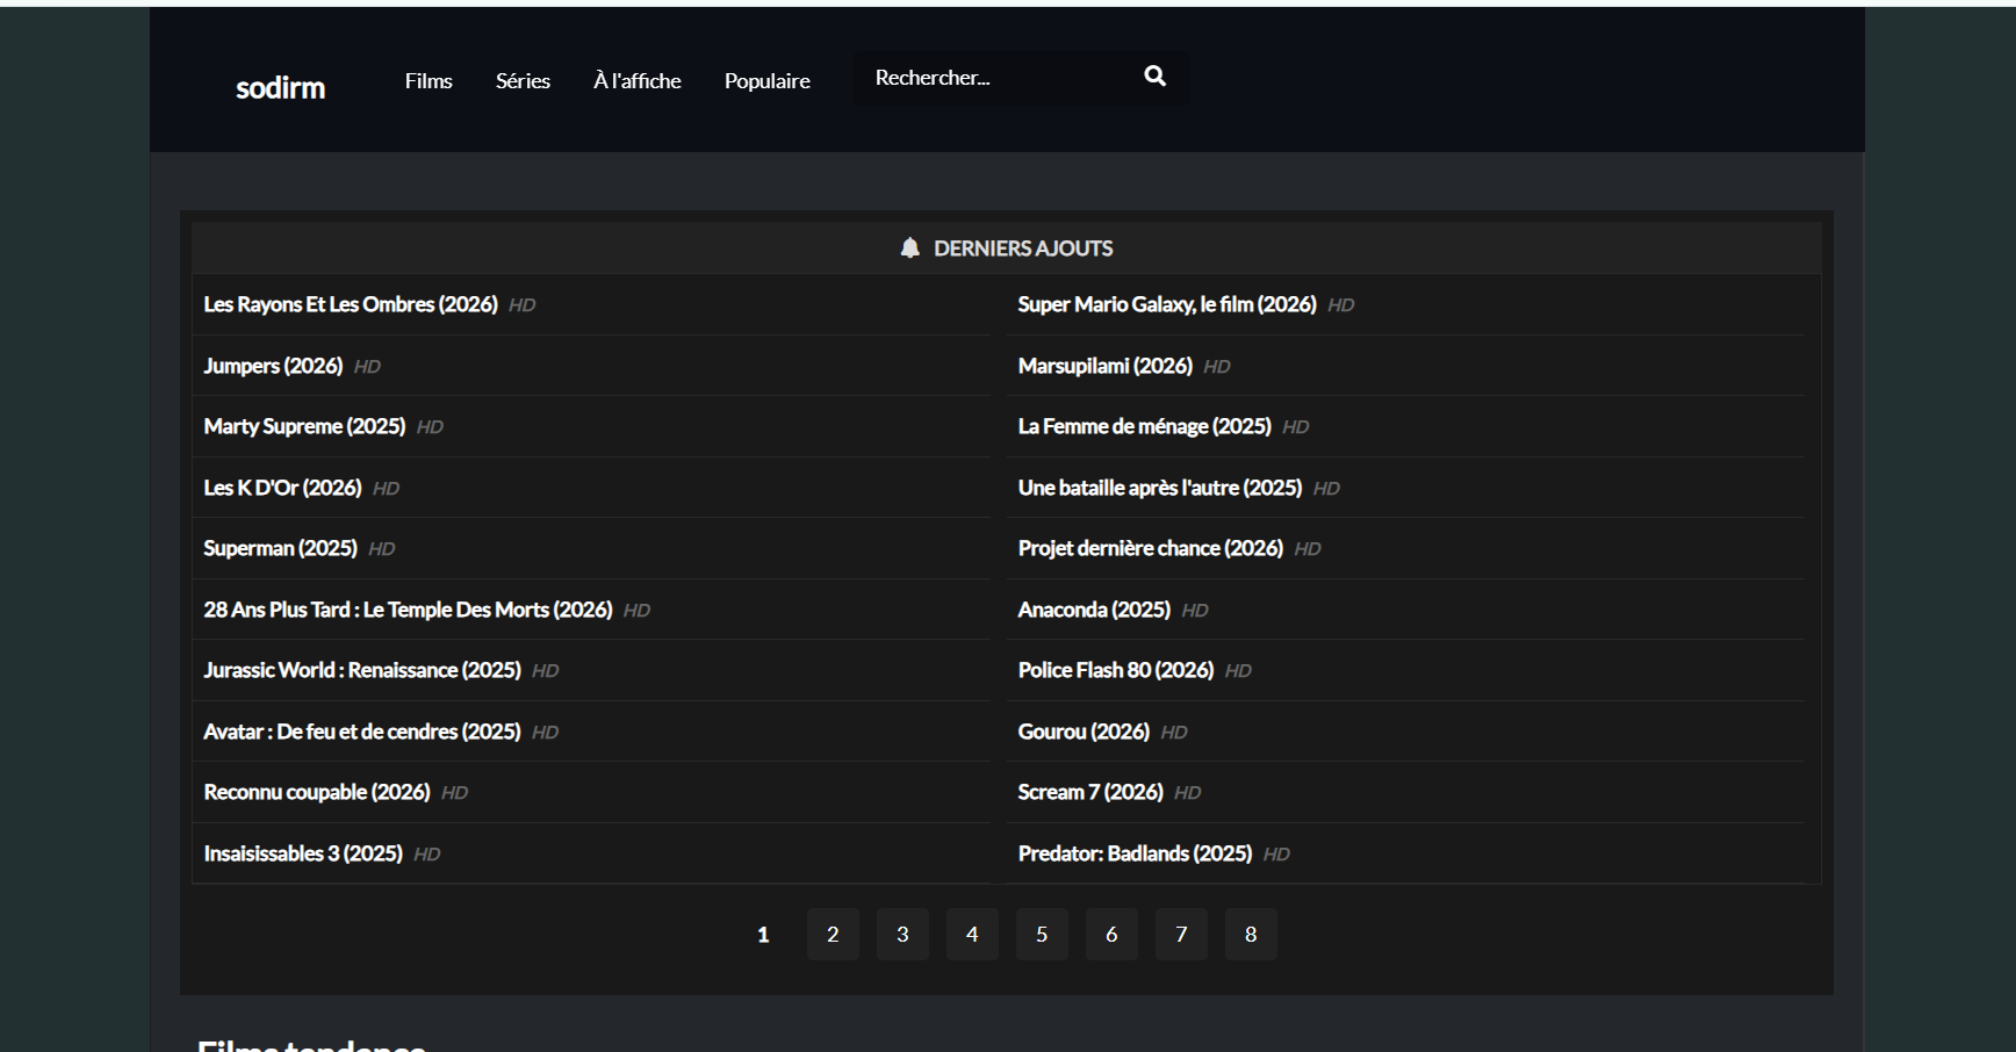Open the Films menu item
Viewport: 2016px width, 1052px height.
[x=428, y=81]
